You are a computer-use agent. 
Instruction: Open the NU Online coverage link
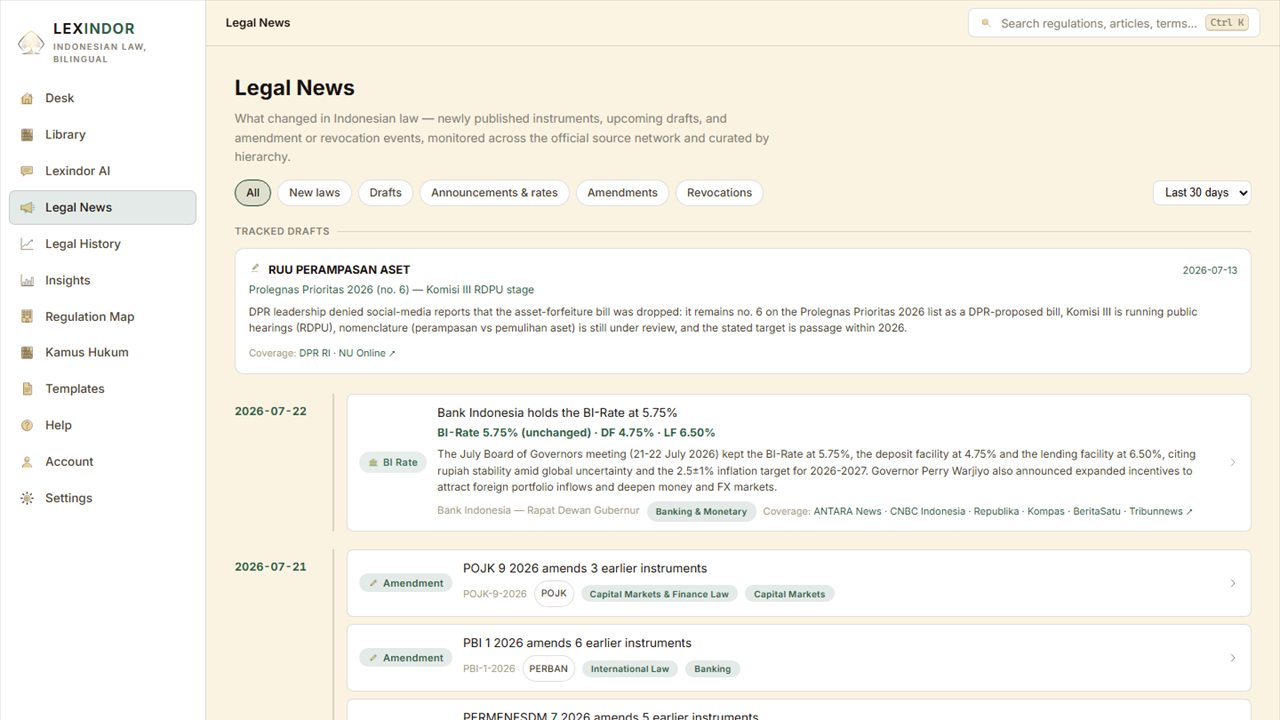coord(366,353)
